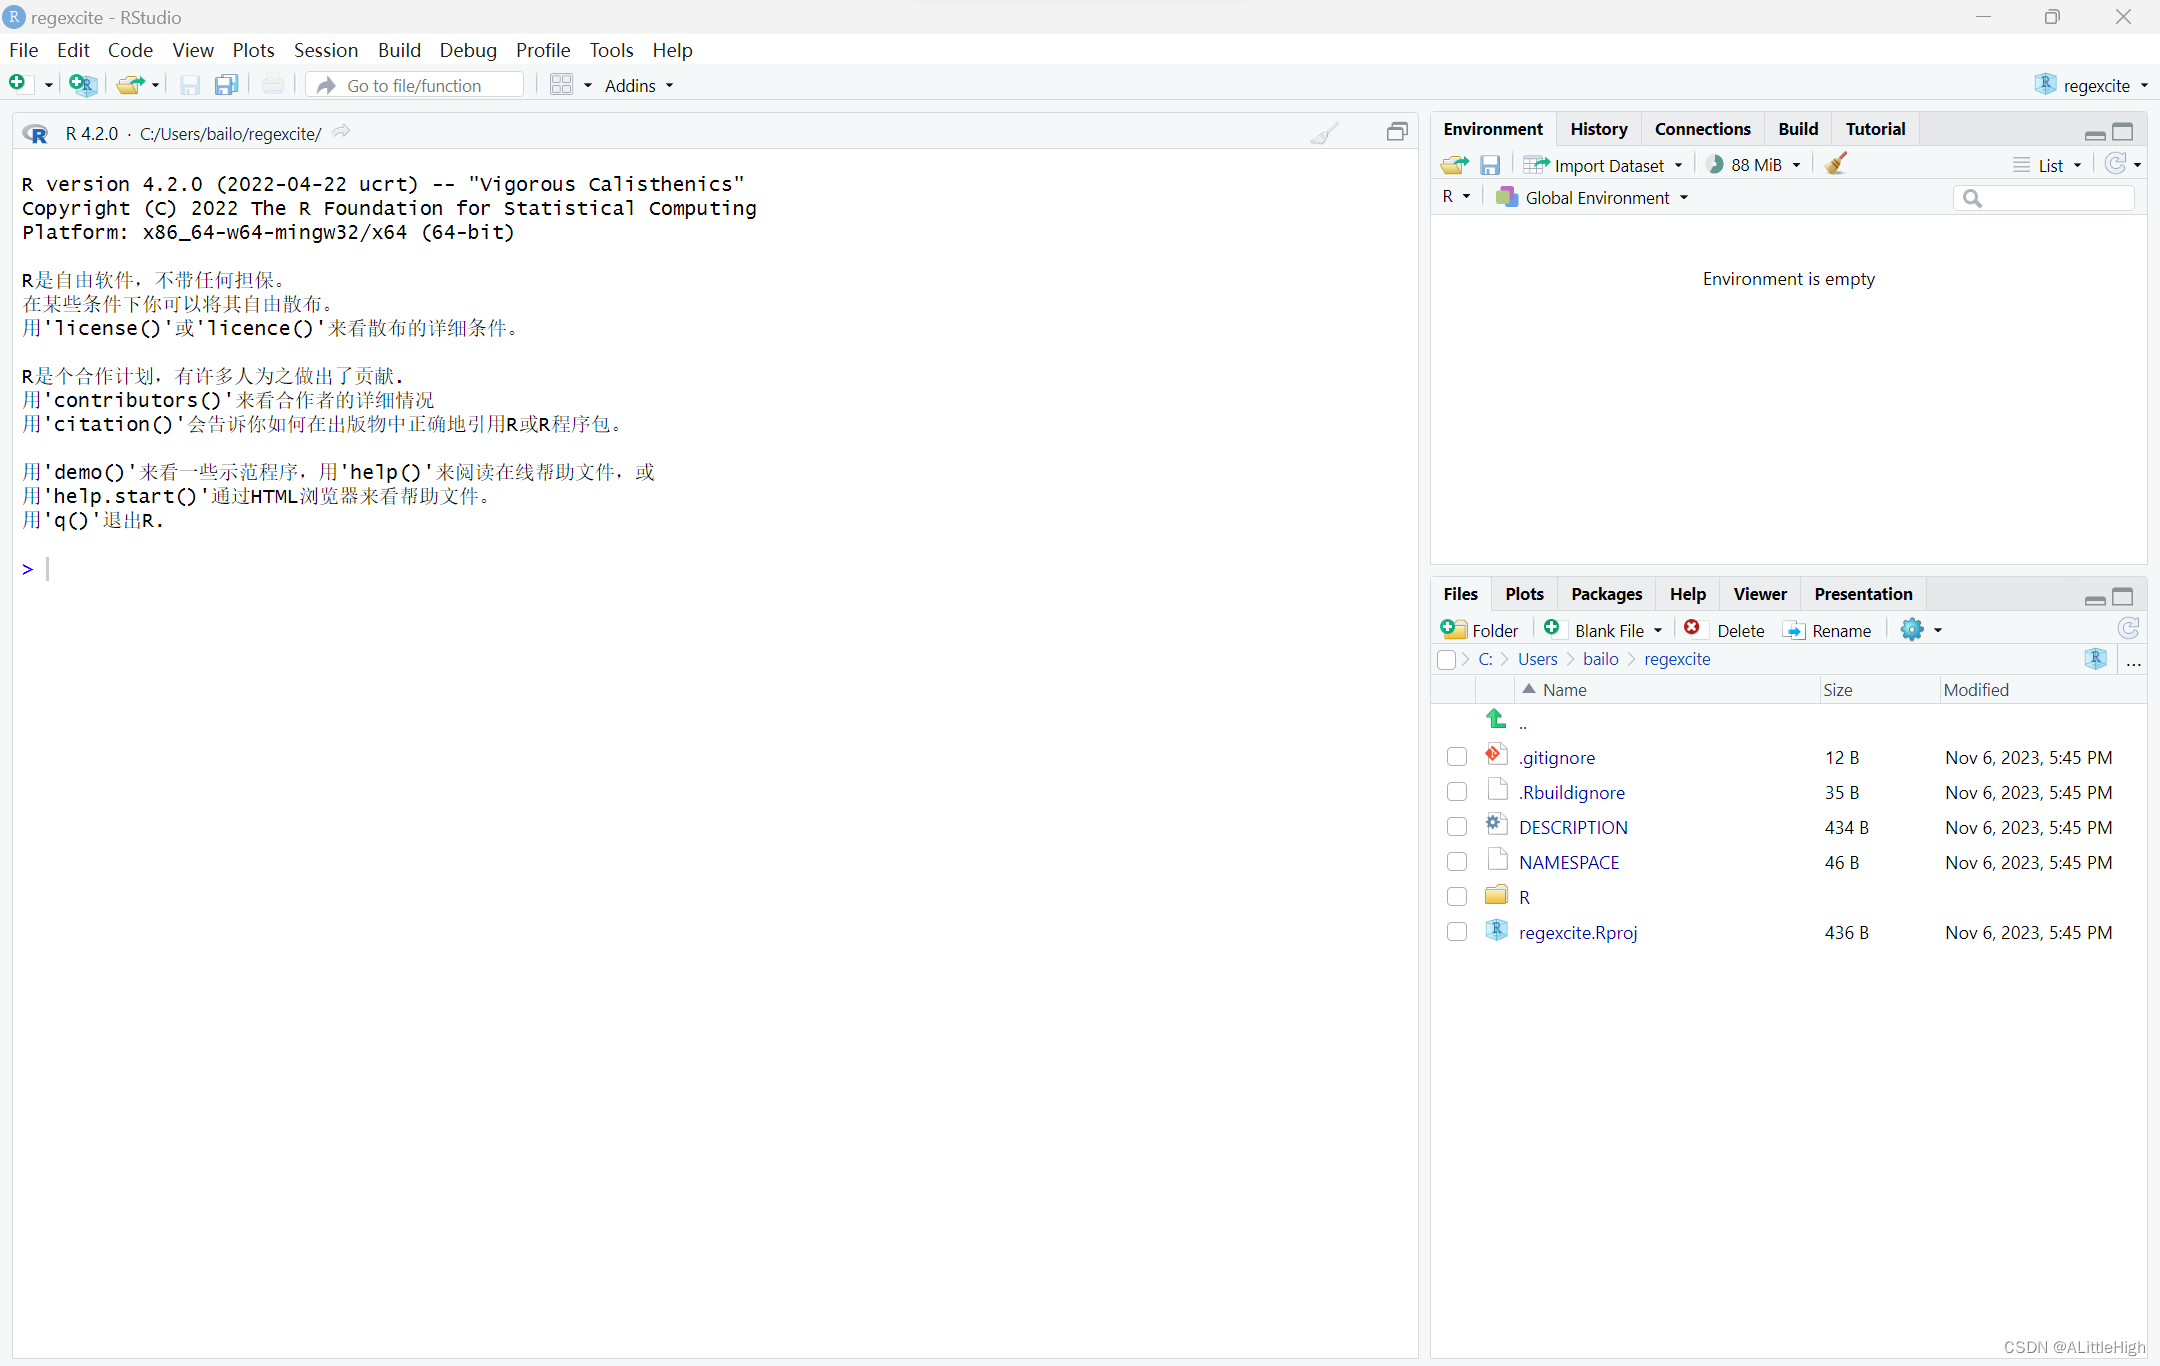Click the Environment search field
Screen dimensions: 2160x1366
(x=2043, y=198)
